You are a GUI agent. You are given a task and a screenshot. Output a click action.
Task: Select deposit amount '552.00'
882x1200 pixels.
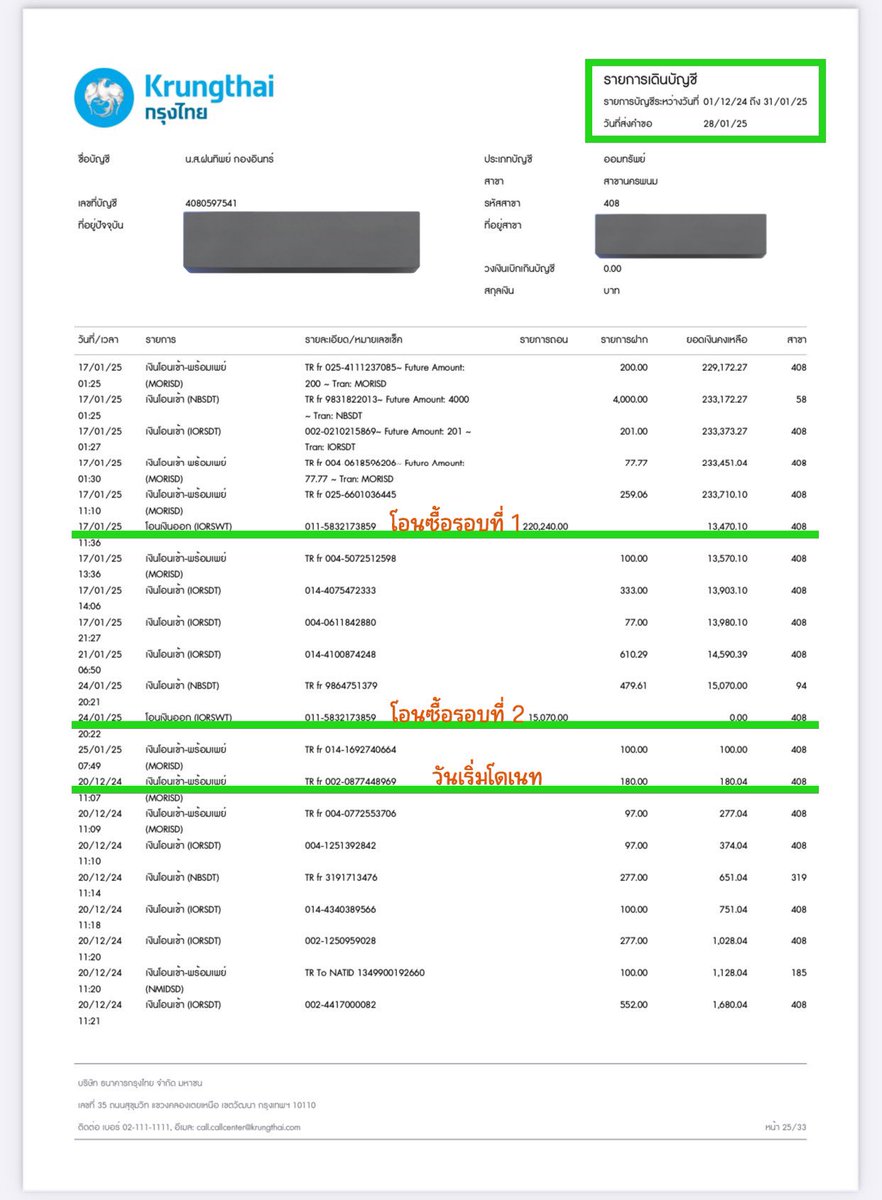[x=634, y=1004]
